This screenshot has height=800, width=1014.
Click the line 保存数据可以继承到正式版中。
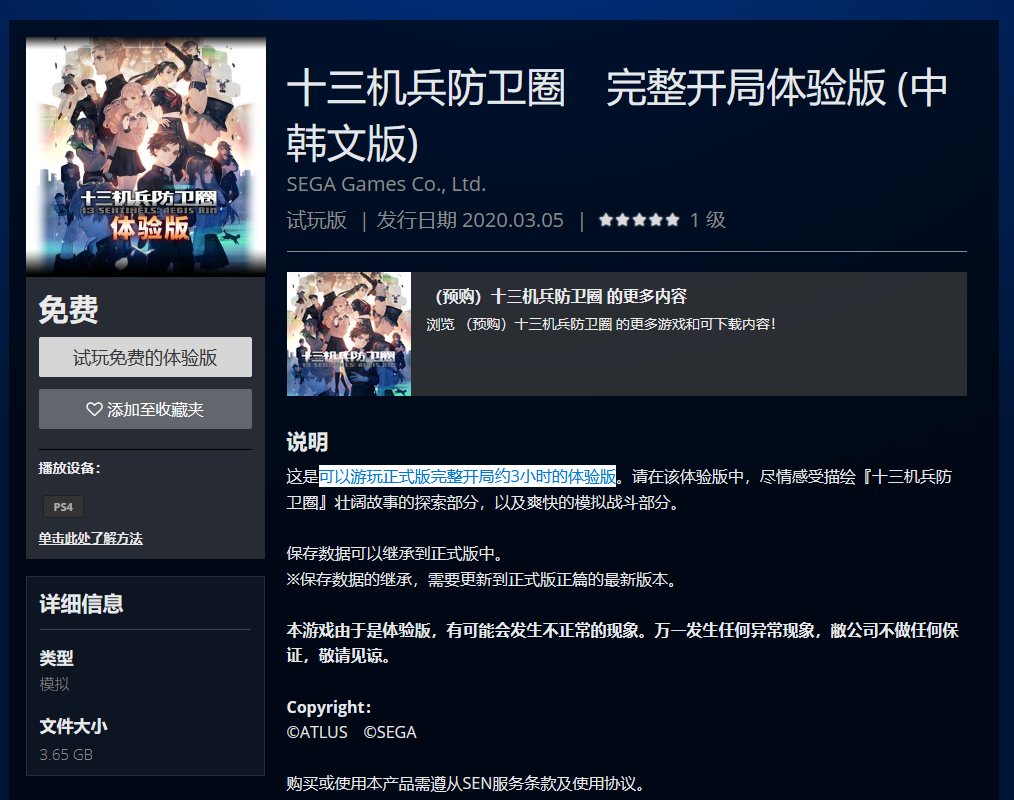(394, 554)
